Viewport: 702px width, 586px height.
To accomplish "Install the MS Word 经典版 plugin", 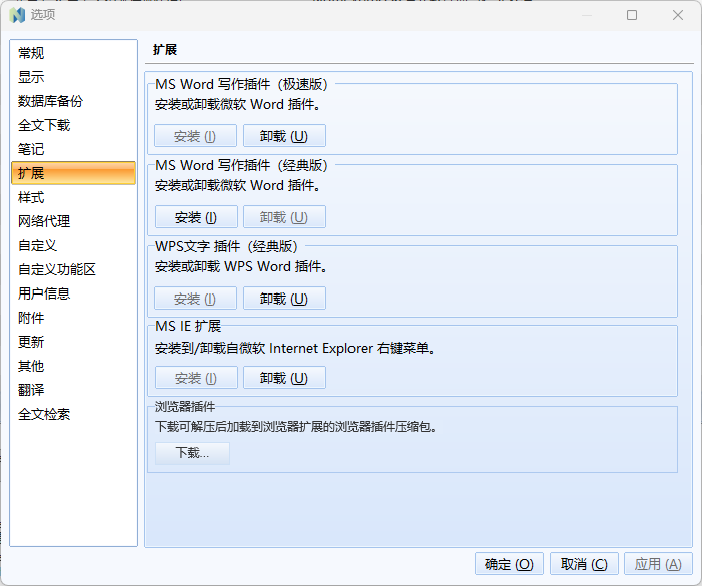I will [196, 217].
